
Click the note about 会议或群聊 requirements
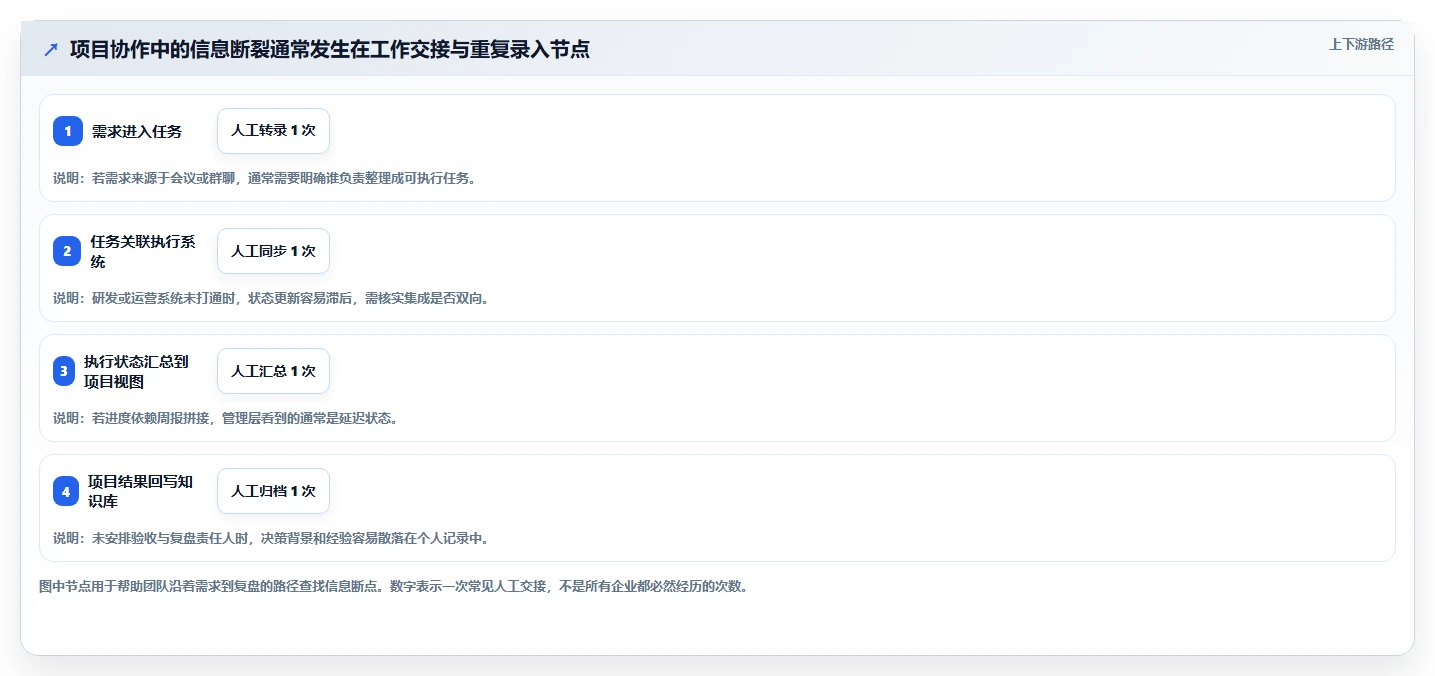pos(264,178)
